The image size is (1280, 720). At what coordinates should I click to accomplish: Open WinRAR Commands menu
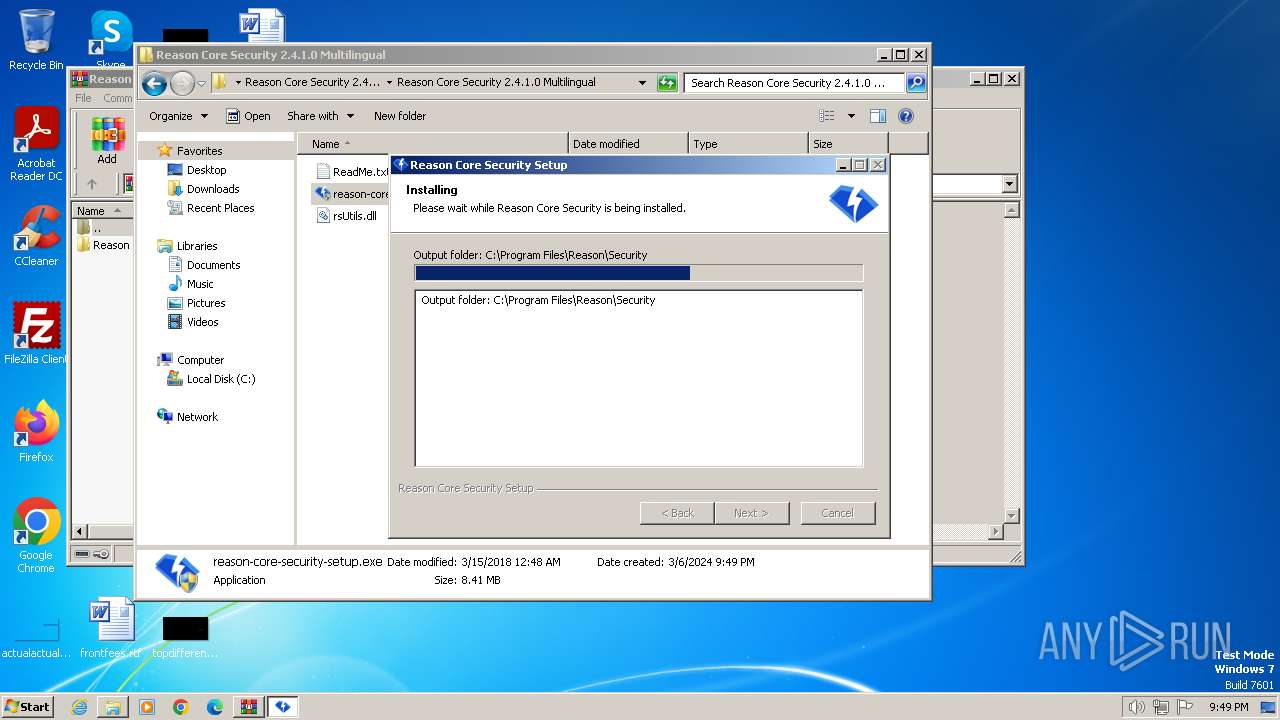(118, 98)
